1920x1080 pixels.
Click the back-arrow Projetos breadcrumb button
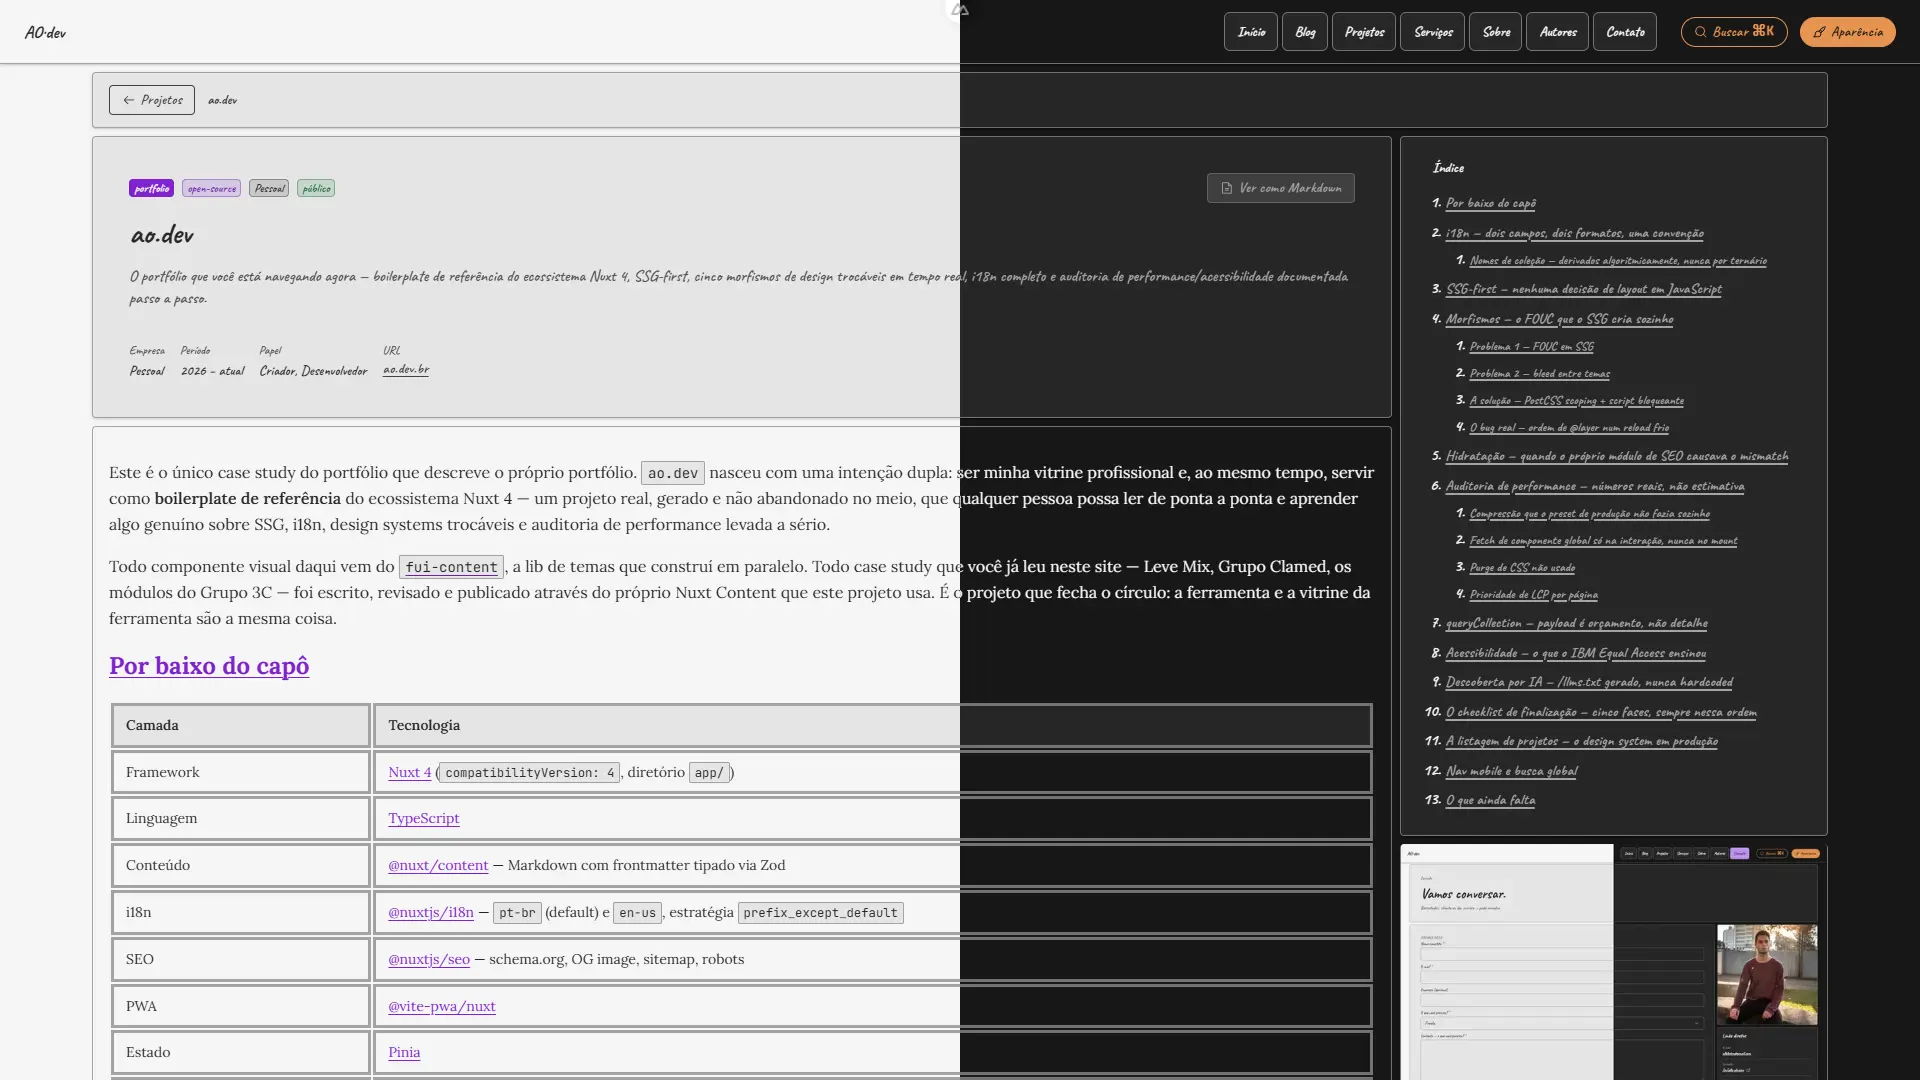click(x=152, y=100)
